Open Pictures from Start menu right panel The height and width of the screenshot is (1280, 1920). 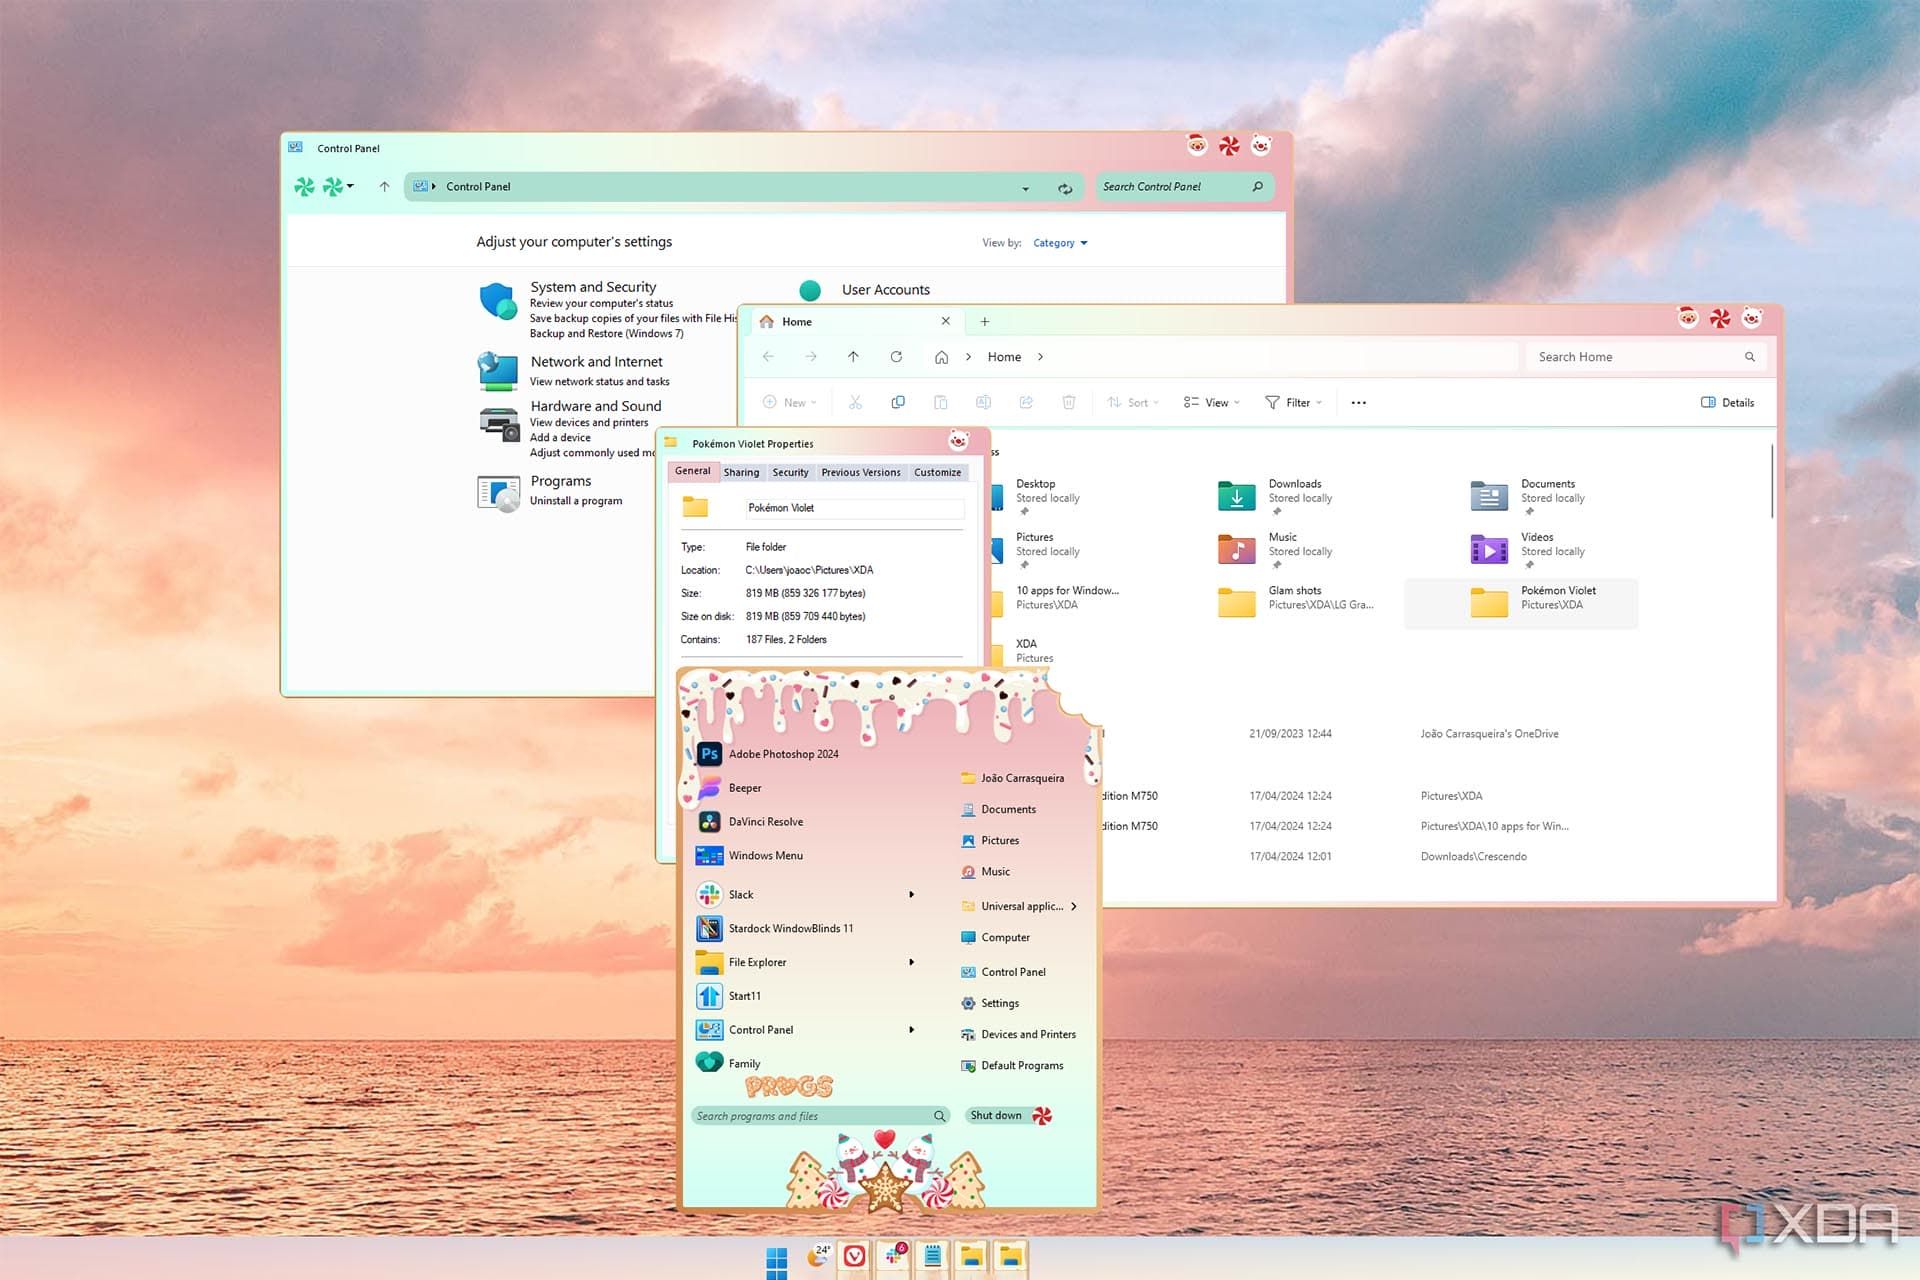click(x=1000, y=841)
